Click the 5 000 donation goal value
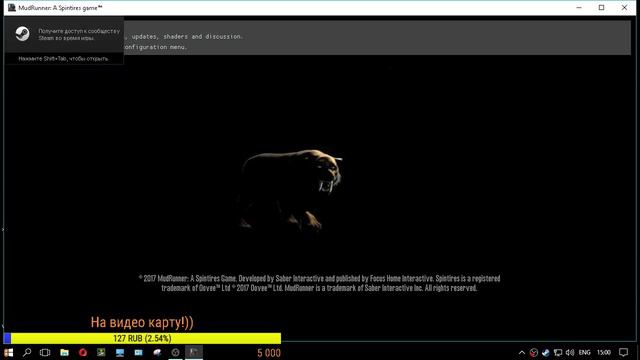Image resolution: width=640 pixels, height=360 pixels. (x=269, y=353)
